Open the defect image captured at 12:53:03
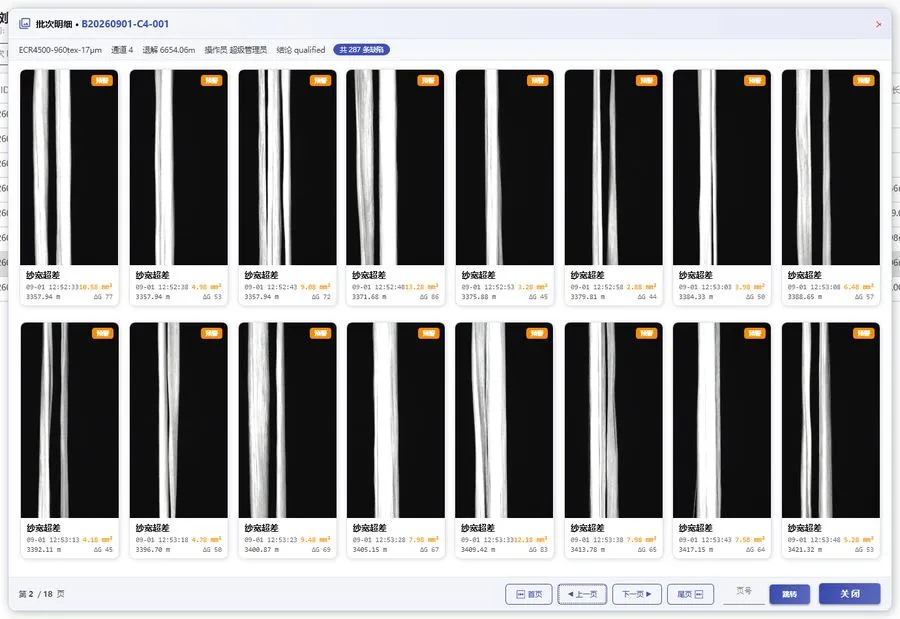The height and width of the screenshot is (619, 900). (722, 167)
